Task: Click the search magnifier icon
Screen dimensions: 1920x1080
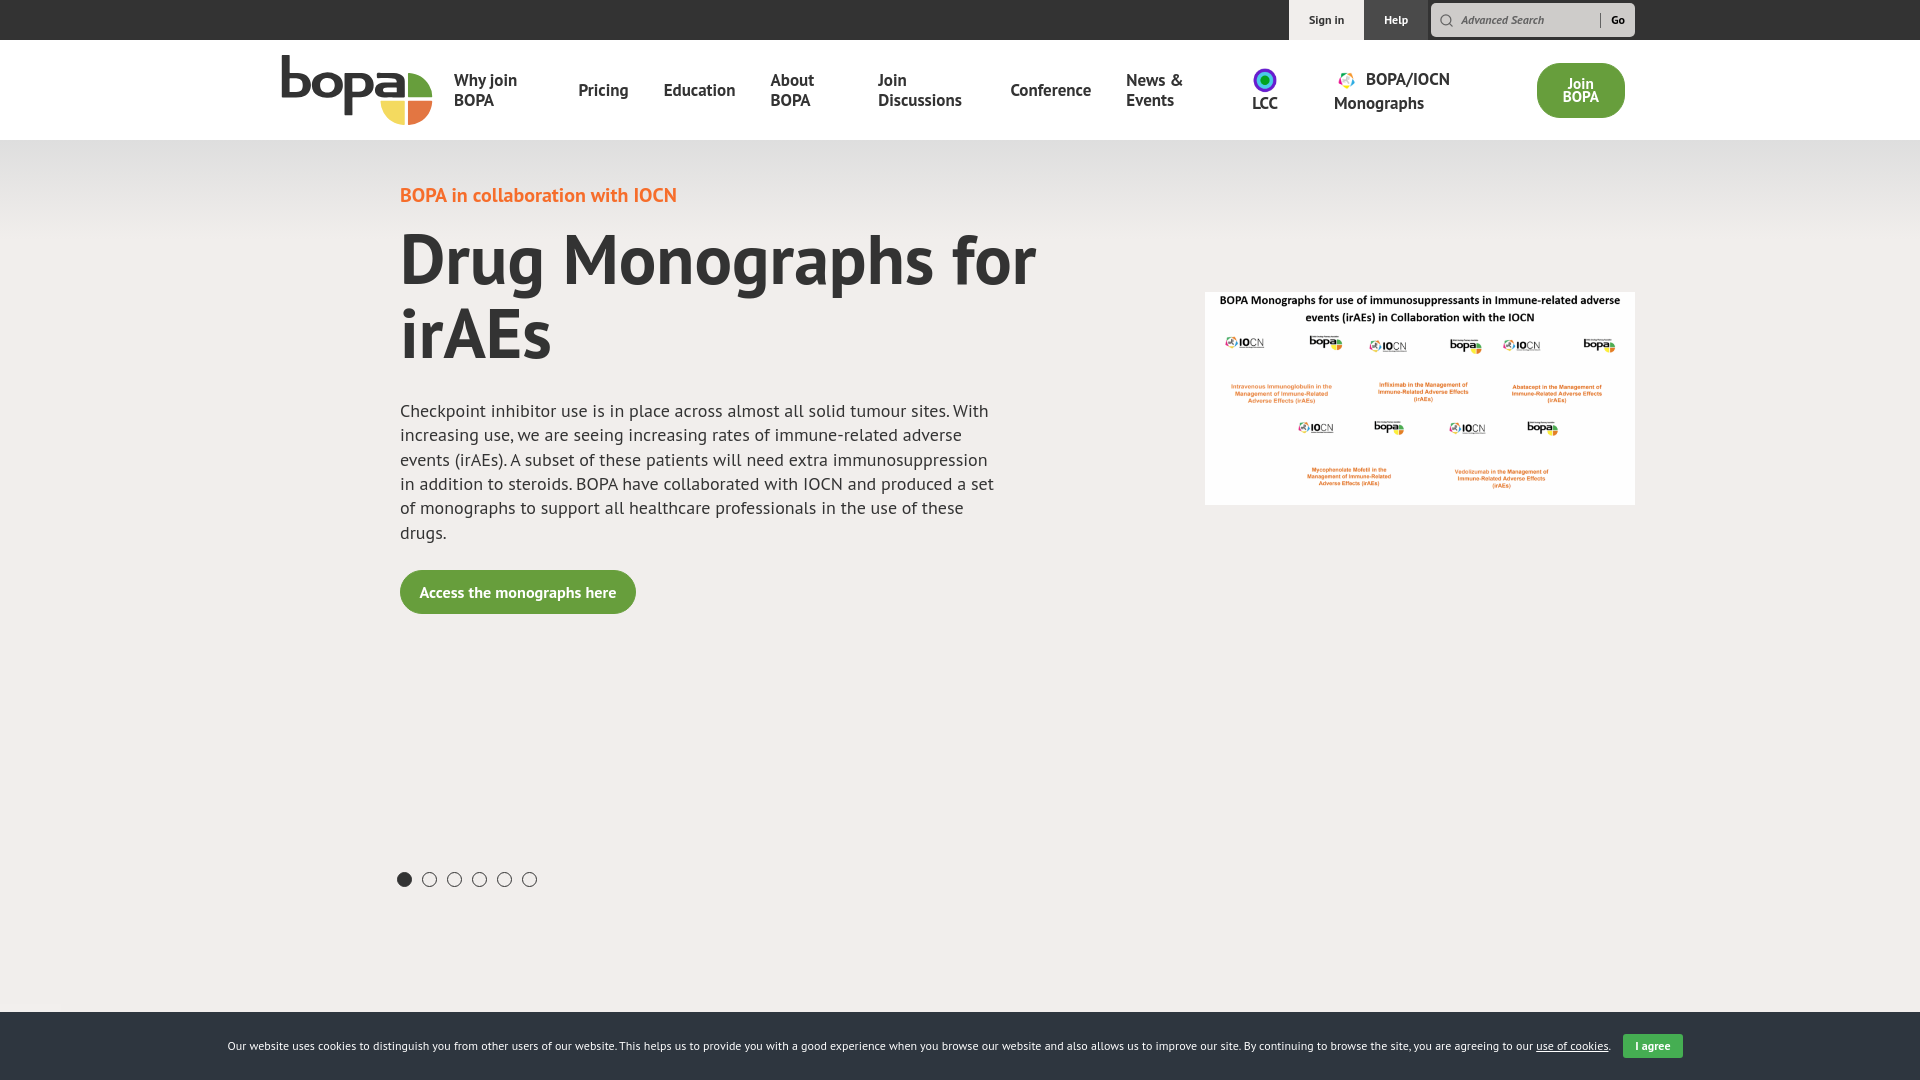Action: pyautogui.click(x=1446, y=21)
